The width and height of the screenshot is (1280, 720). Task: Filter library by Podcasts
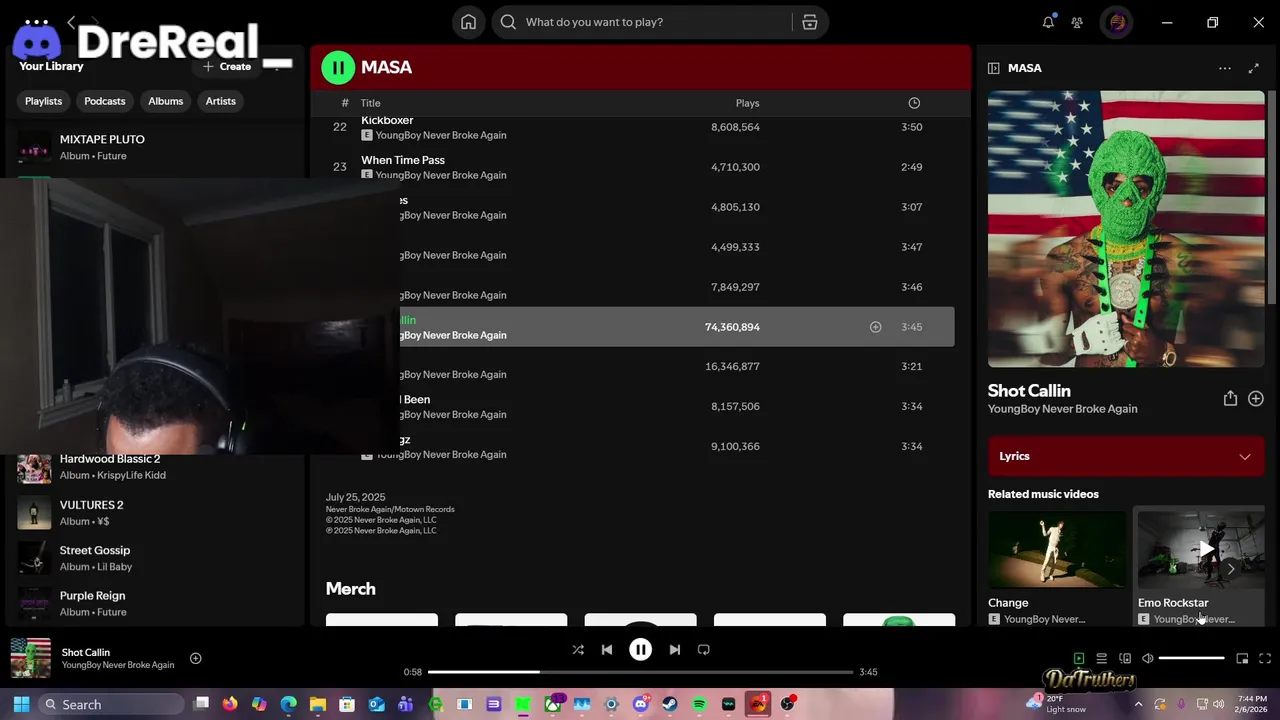point(105,101)
